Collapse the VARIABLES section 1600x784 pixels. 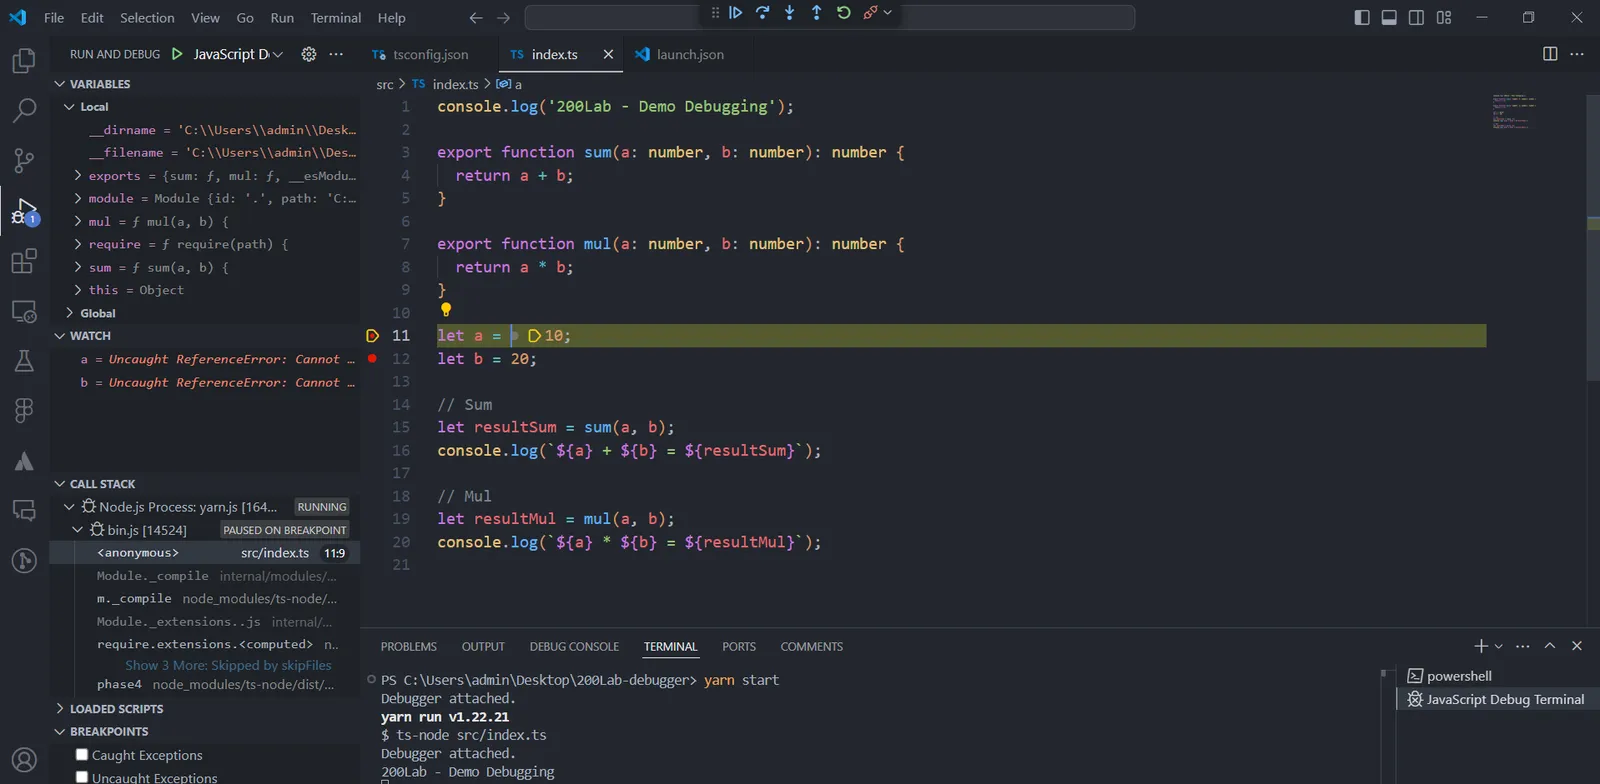(60, 84)
